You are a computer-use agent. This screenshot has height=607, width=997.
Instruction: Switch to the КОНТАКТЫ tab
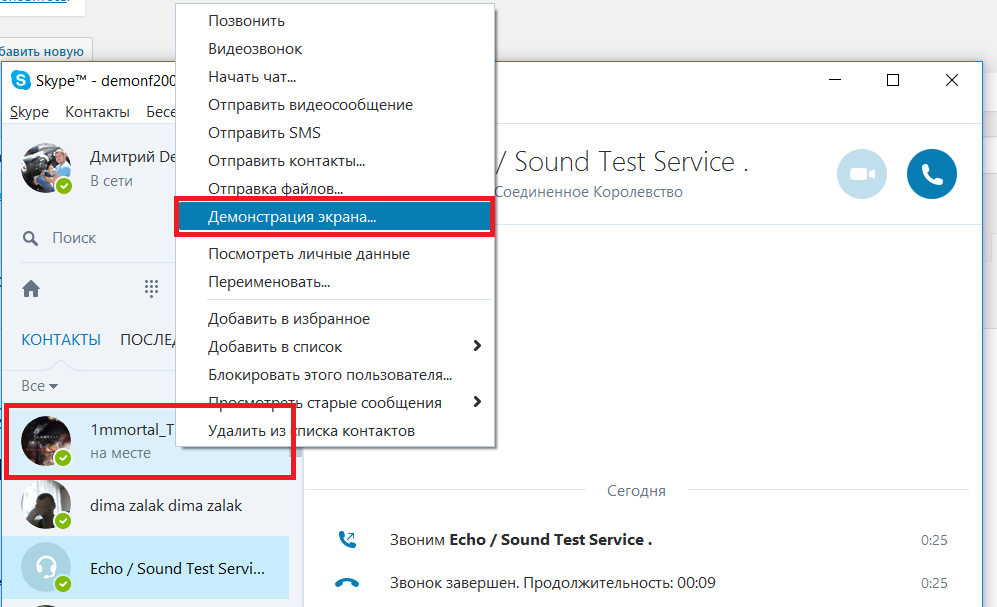(61, 339)
